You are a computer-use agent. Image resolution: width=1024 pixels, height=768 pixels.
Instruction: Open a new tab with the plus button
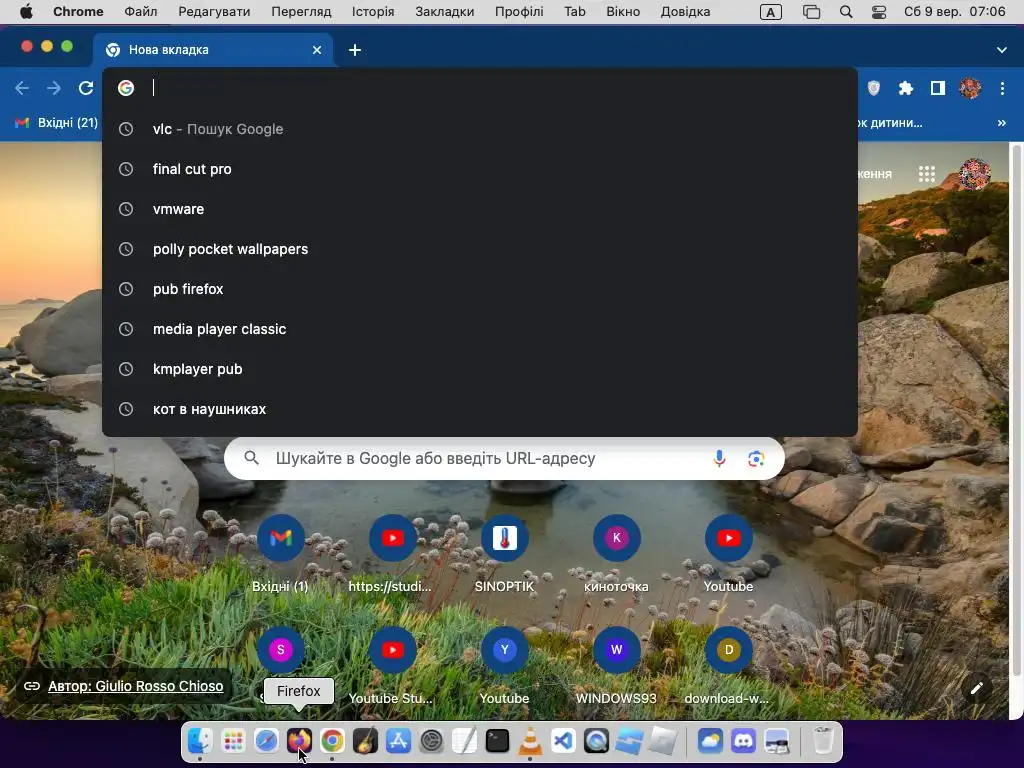(x=355, y=50)
